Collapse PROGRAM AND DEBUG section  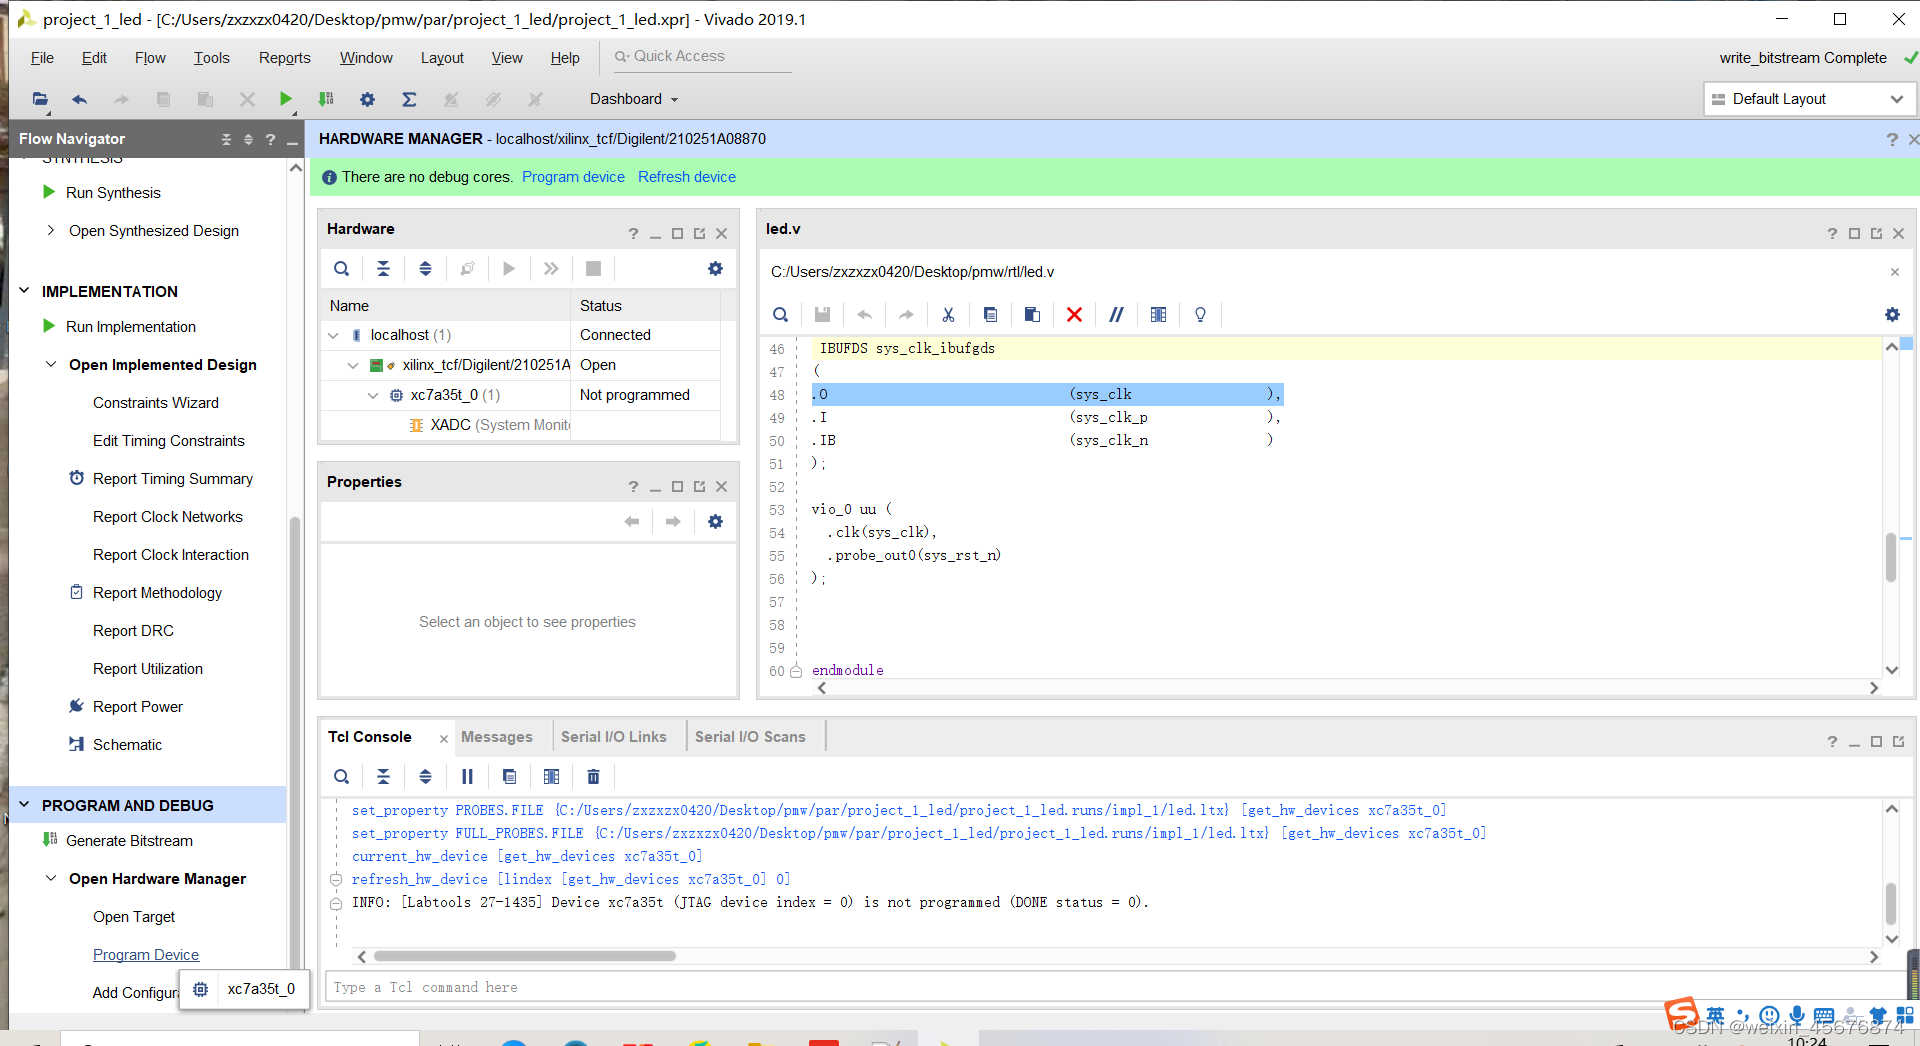tap(25, 805)
